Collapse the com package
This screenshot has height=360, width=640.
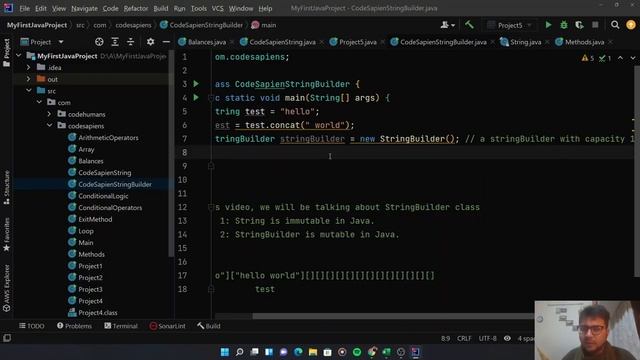(x=39, y=102)
